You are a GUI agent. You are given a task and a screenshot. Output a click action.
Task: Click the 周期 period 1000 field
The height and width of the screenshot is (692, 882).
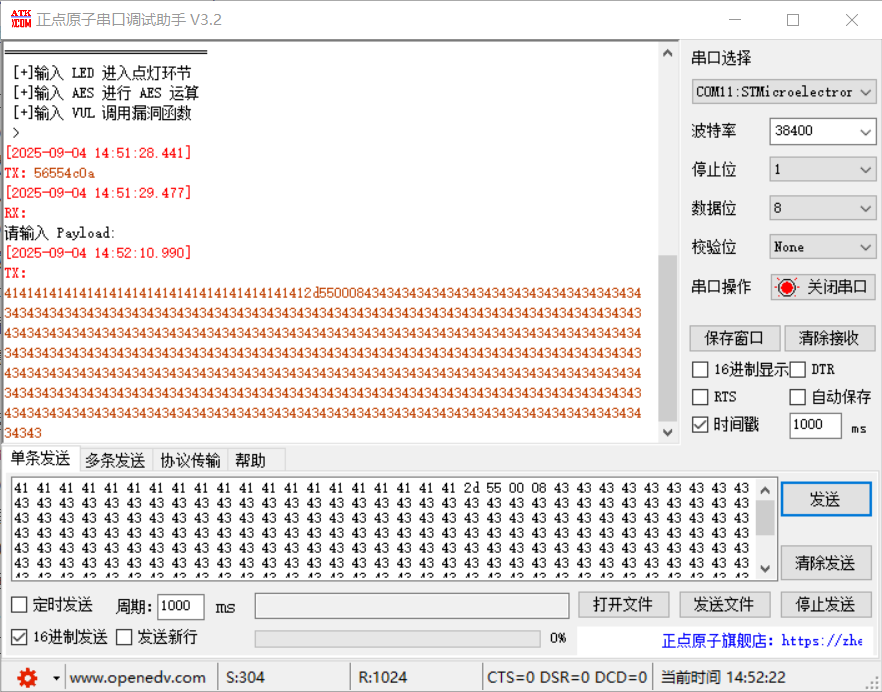tap(181, 606)
